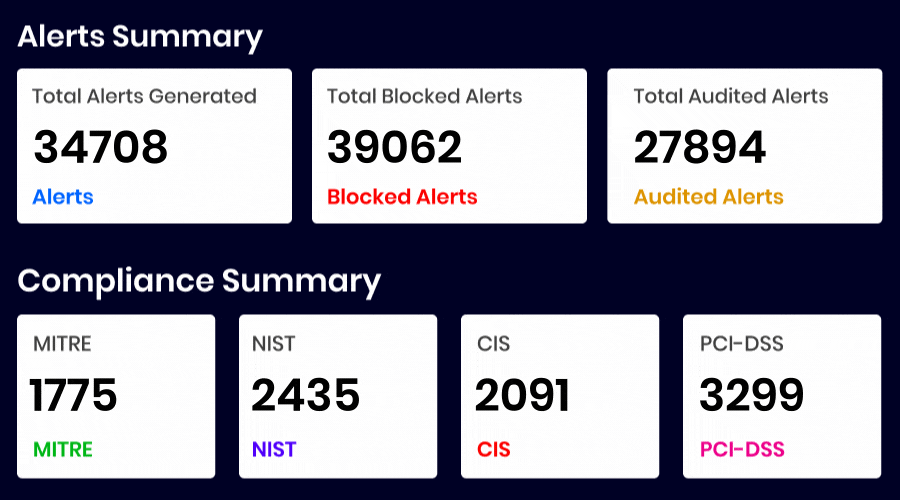Viewport: 900px width, 500px height.
Task: Select the 34708 alerts count
Action: tap(100, 147)
